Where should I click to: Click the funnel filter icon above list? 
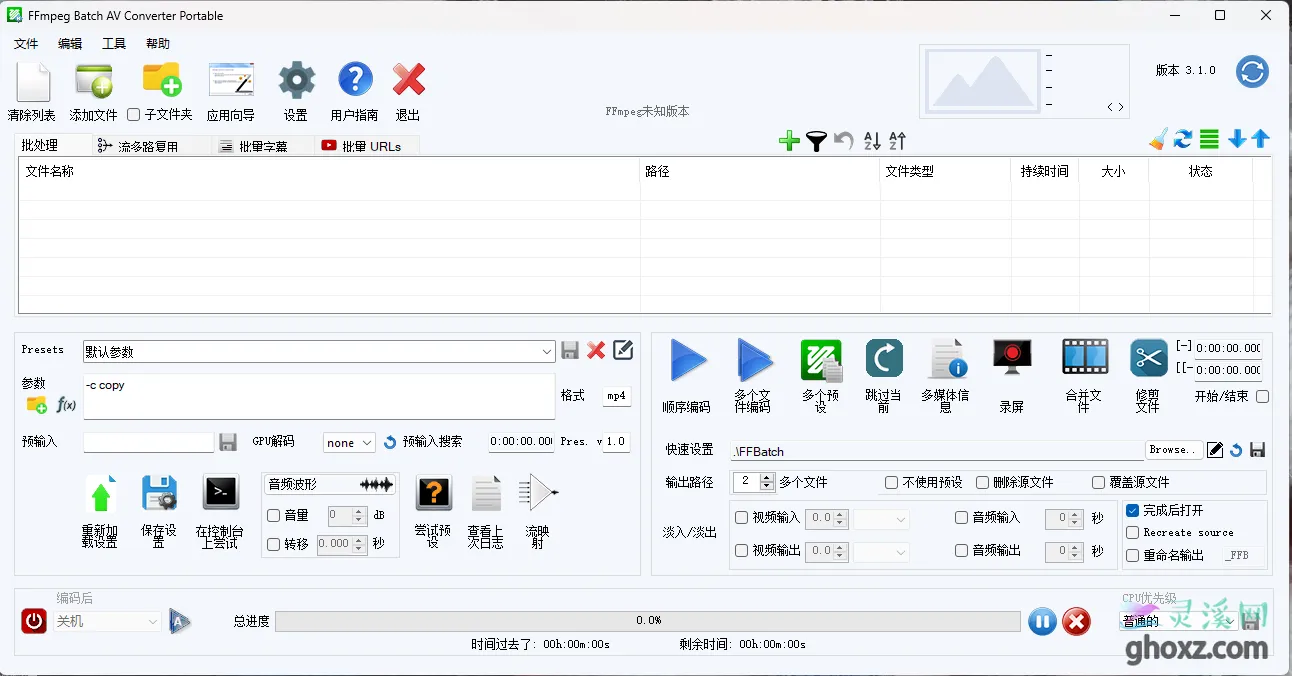(816, 141)
